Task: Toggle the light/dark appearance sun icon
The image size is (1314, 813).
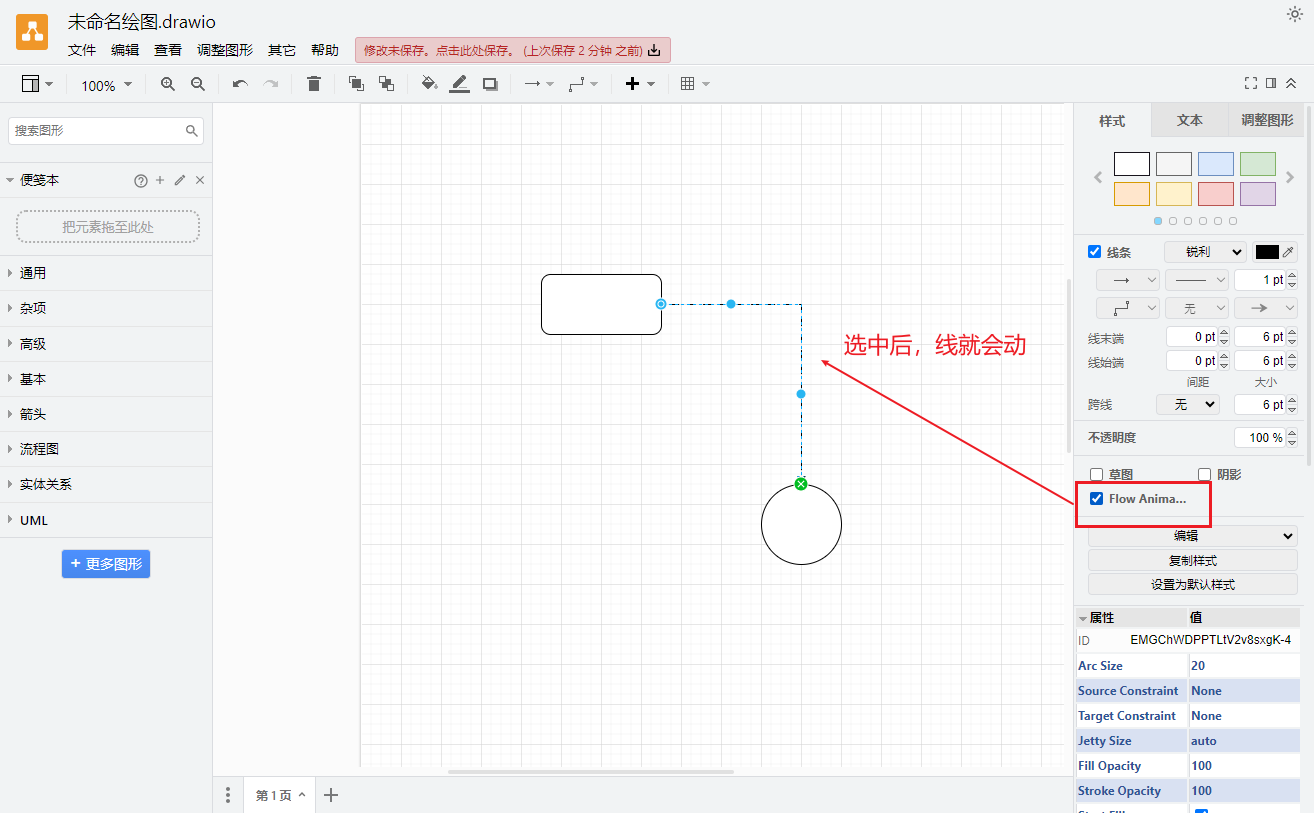Action: pyautogui.click(x=1294, y=14)
